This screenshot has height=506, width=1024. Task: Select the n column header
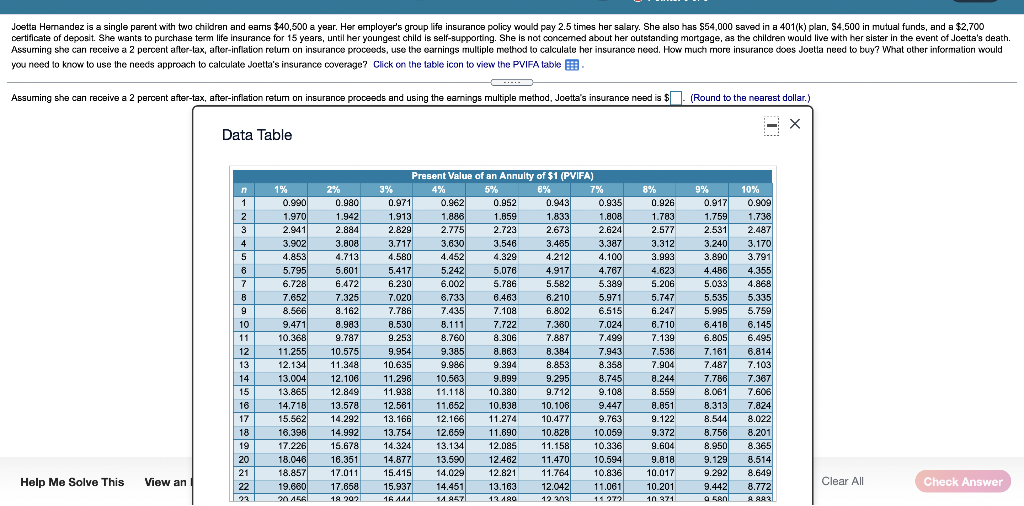tap(243, 190)
